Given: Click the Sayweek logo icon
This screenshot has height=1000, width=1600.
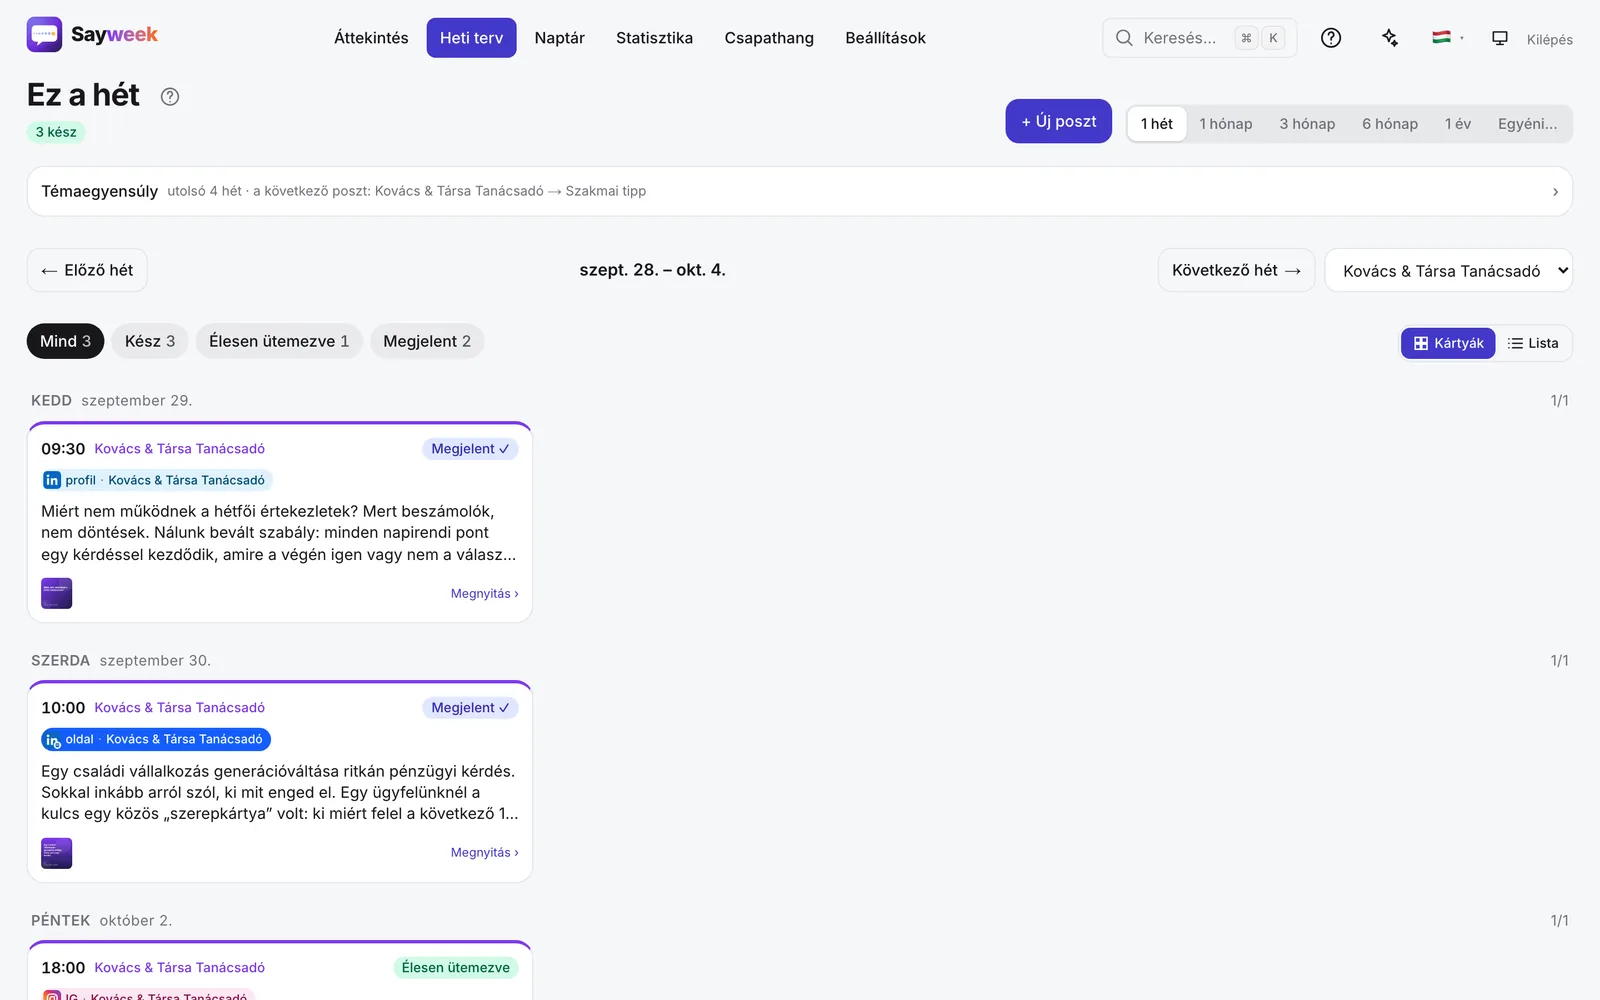Looking at the screenshot, I should tap(44, 35).
